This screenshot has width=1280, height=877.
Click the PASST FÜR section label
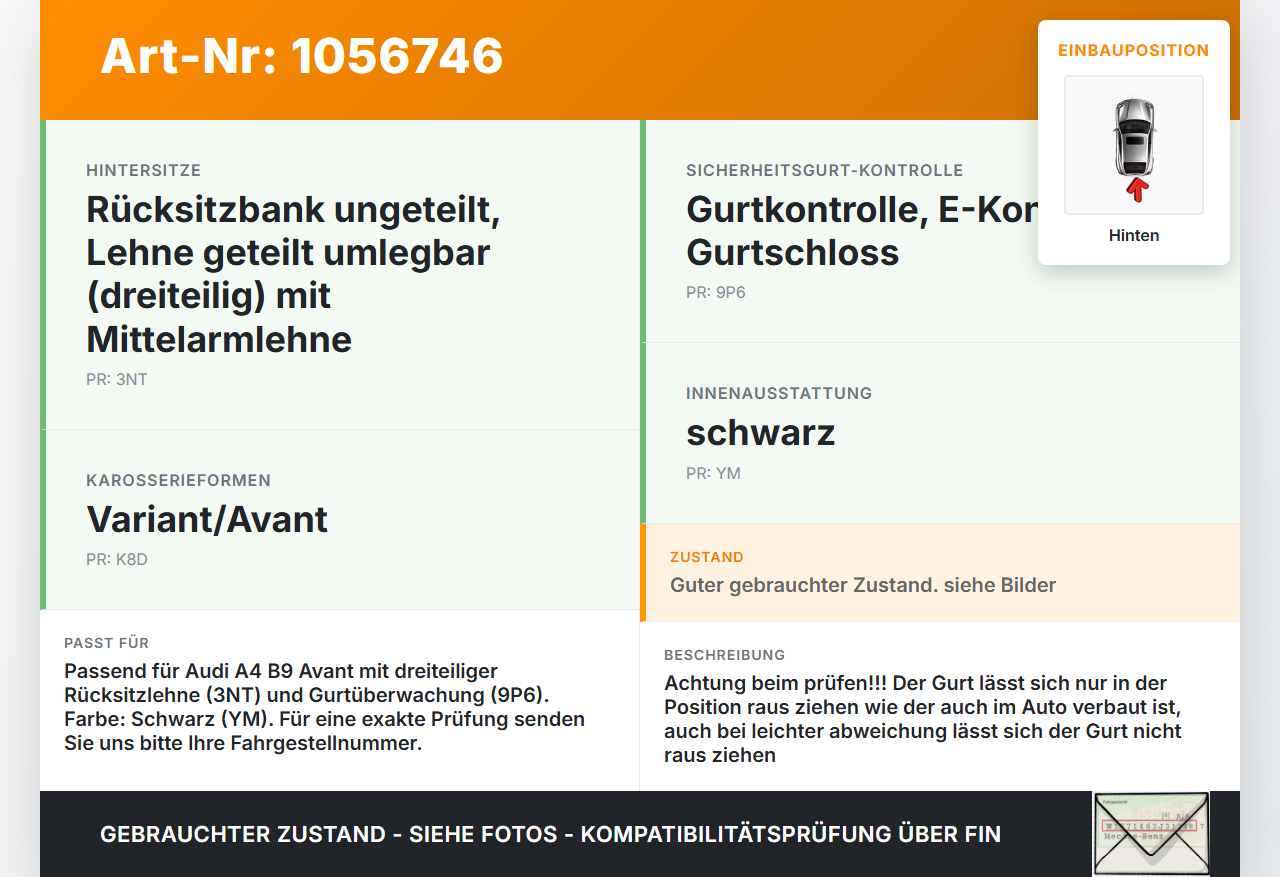click(x=106, y=643)
